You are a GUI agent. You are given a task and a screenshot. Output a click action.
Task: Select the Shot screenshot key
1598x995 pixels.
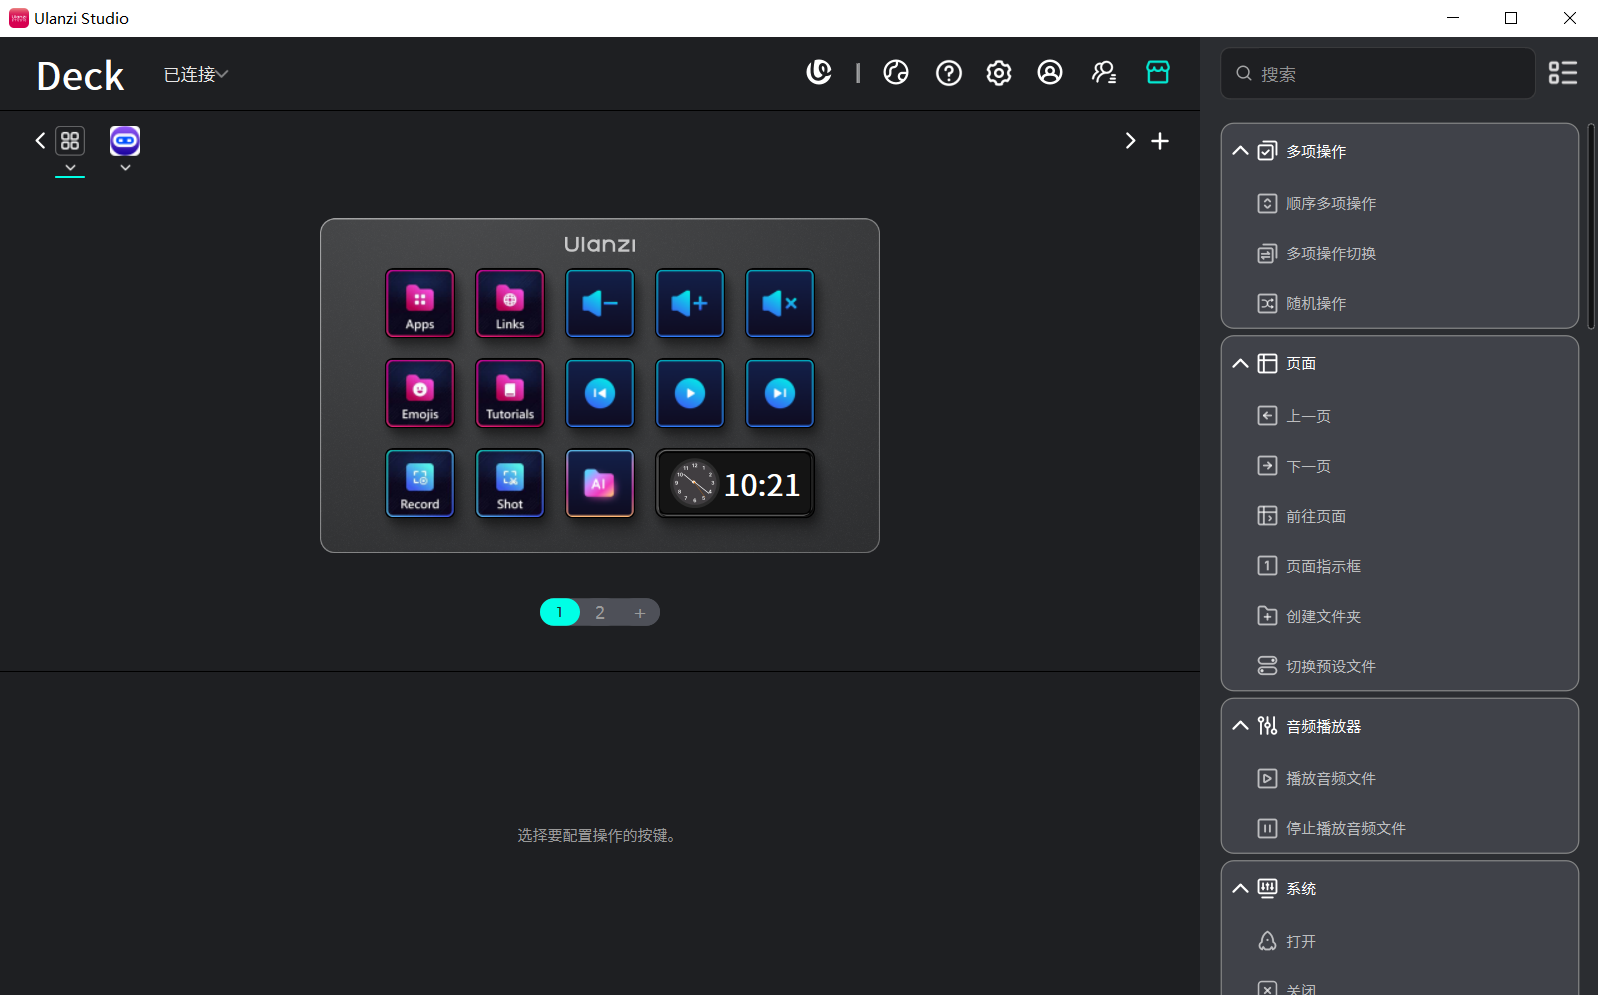(510, 483)
